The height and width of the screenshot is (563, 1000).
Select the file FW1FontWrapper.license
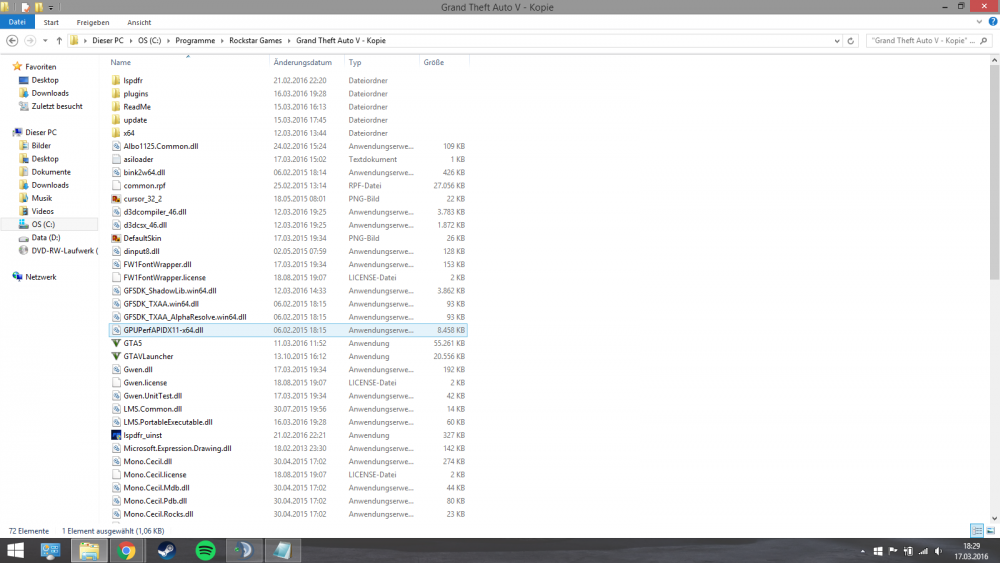click(x=165, y=277)
